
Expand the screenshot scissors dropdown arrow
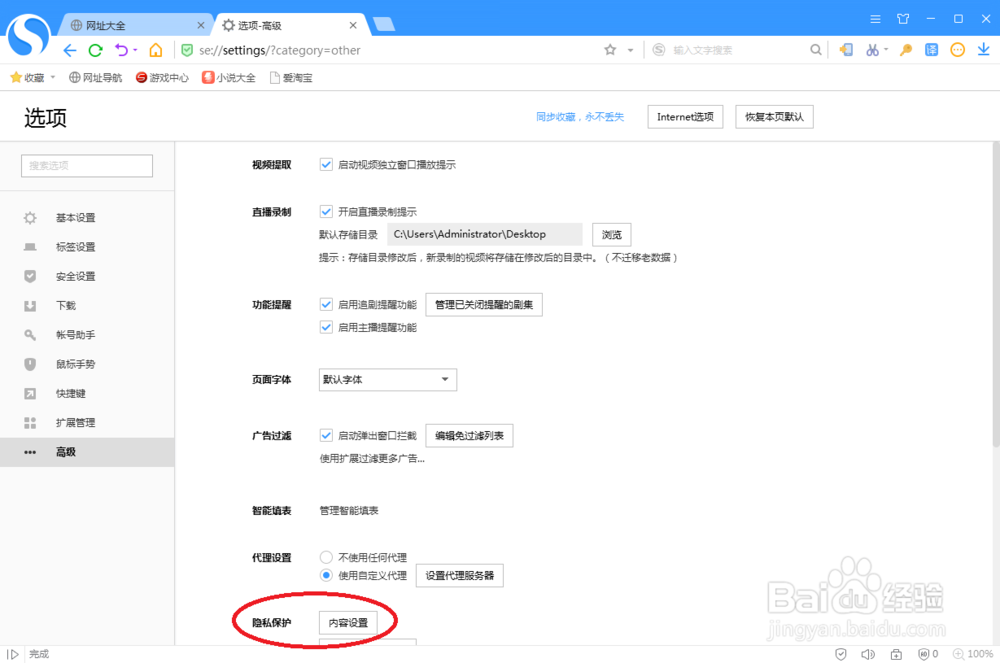tap(886, 49)
